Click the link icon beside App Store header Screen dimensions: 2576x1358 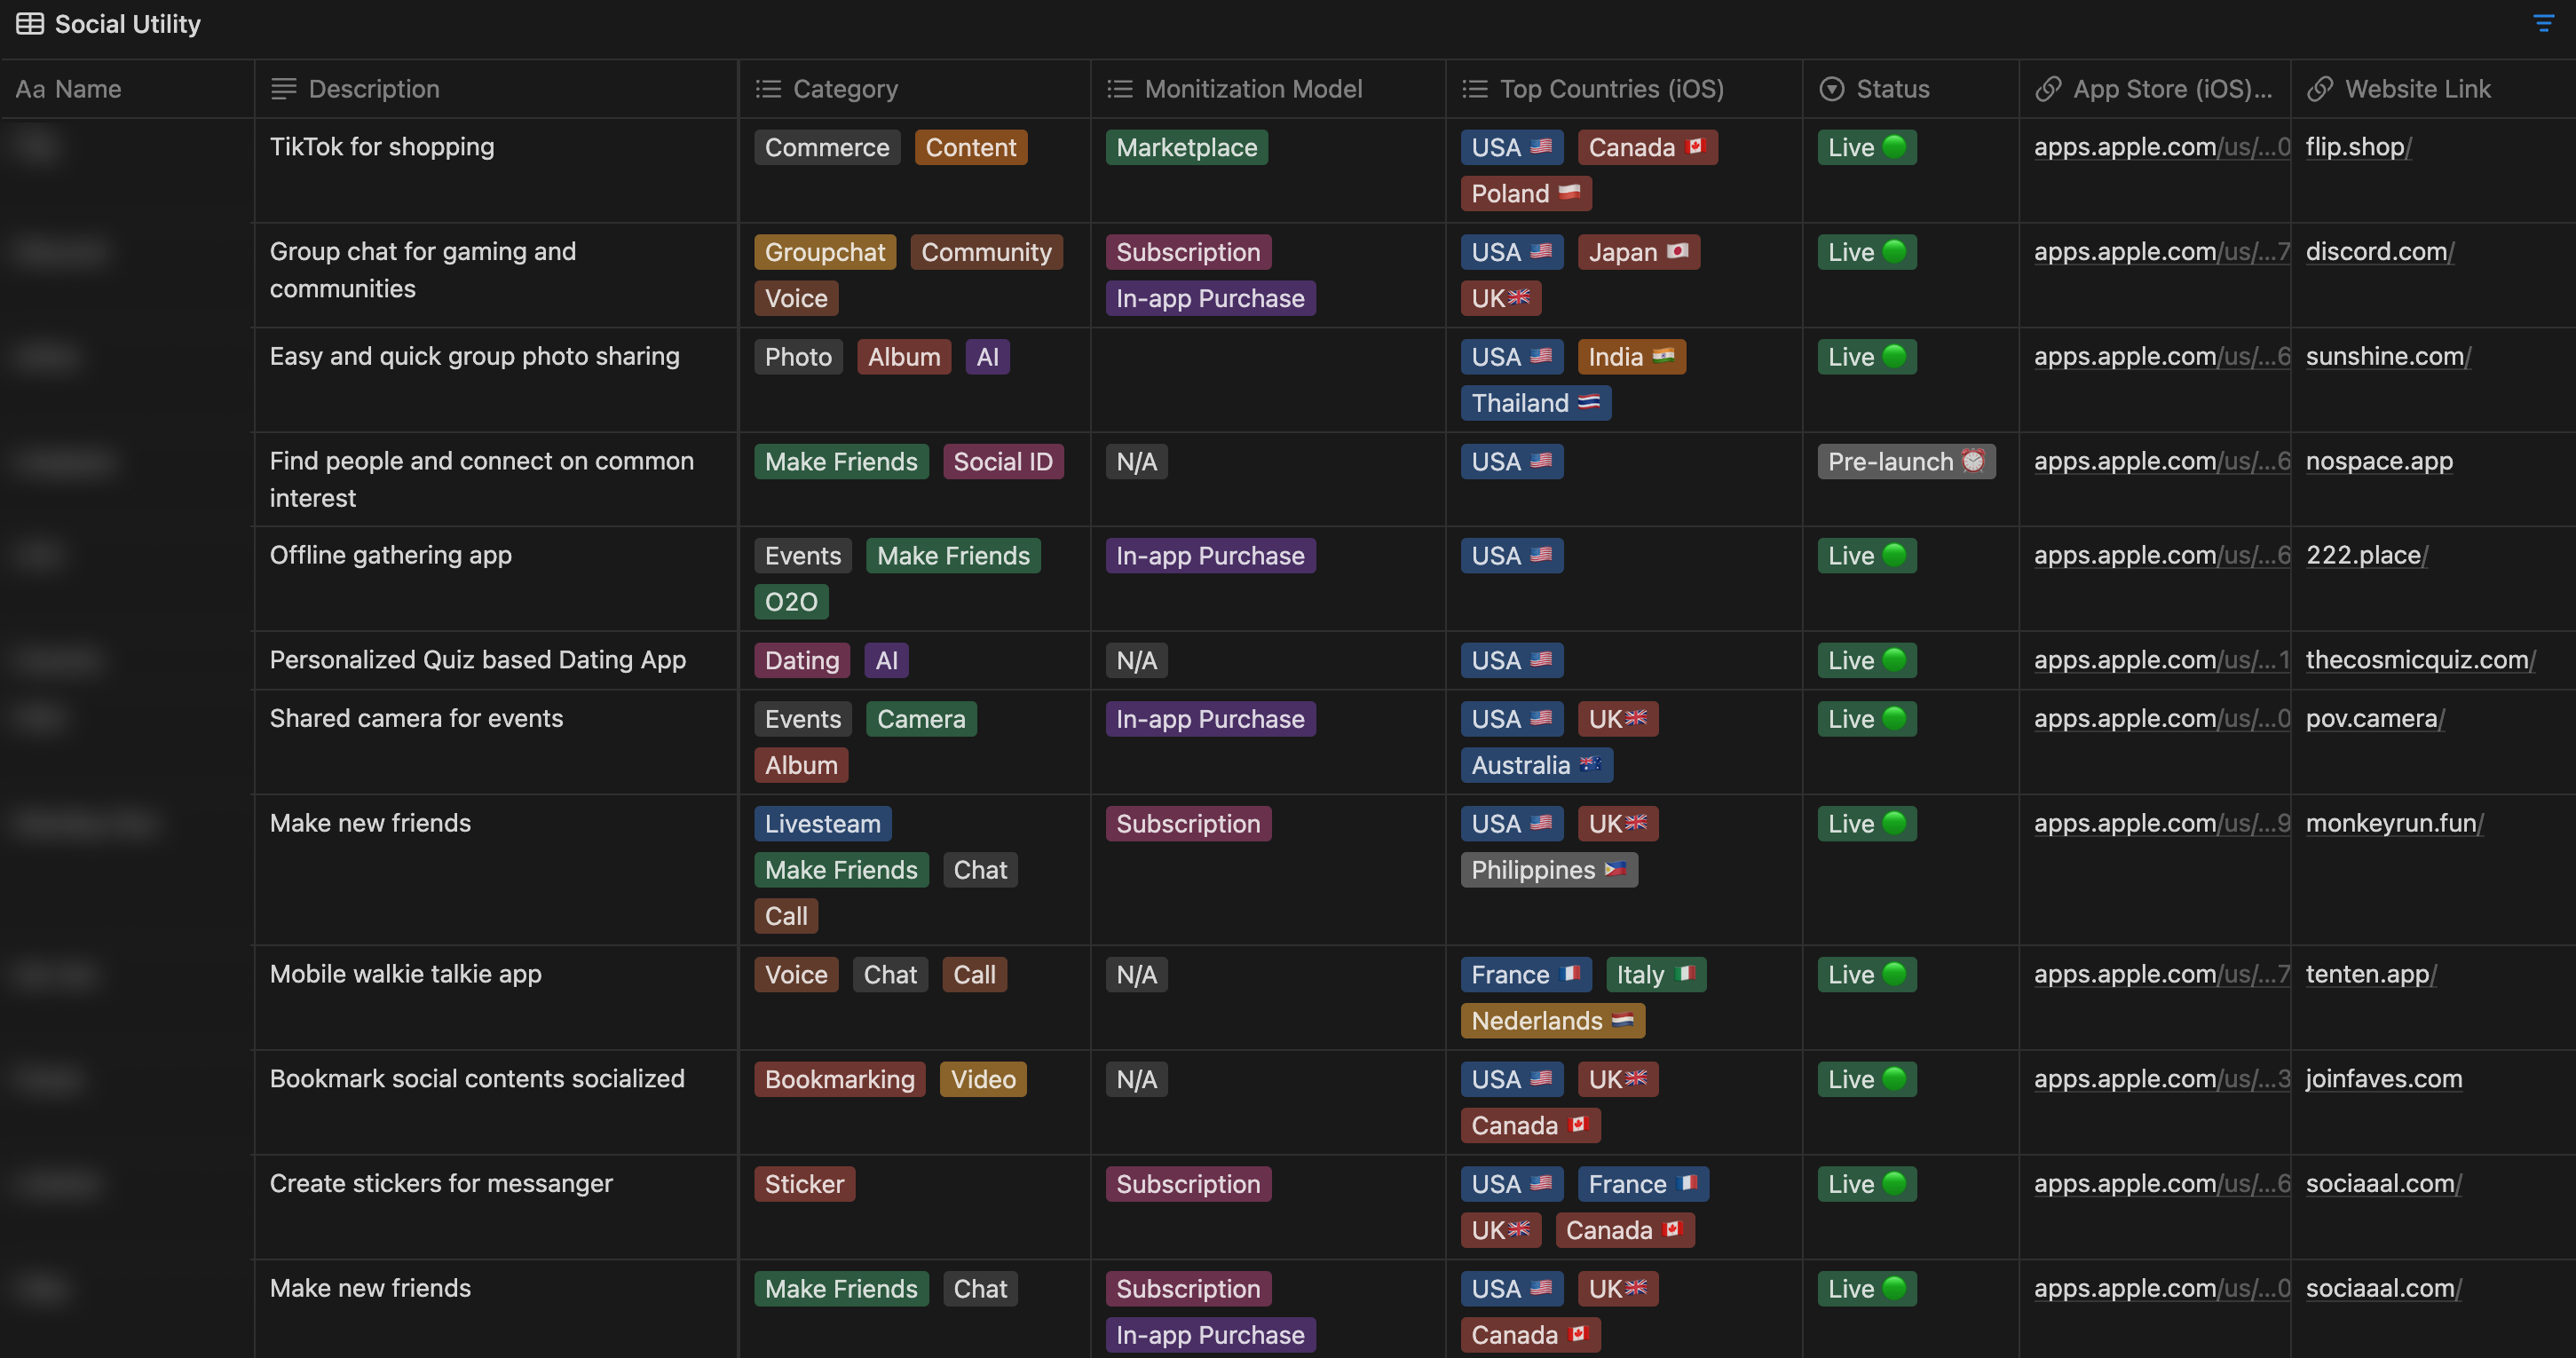pyautogui.click(x=2048, y=89)
